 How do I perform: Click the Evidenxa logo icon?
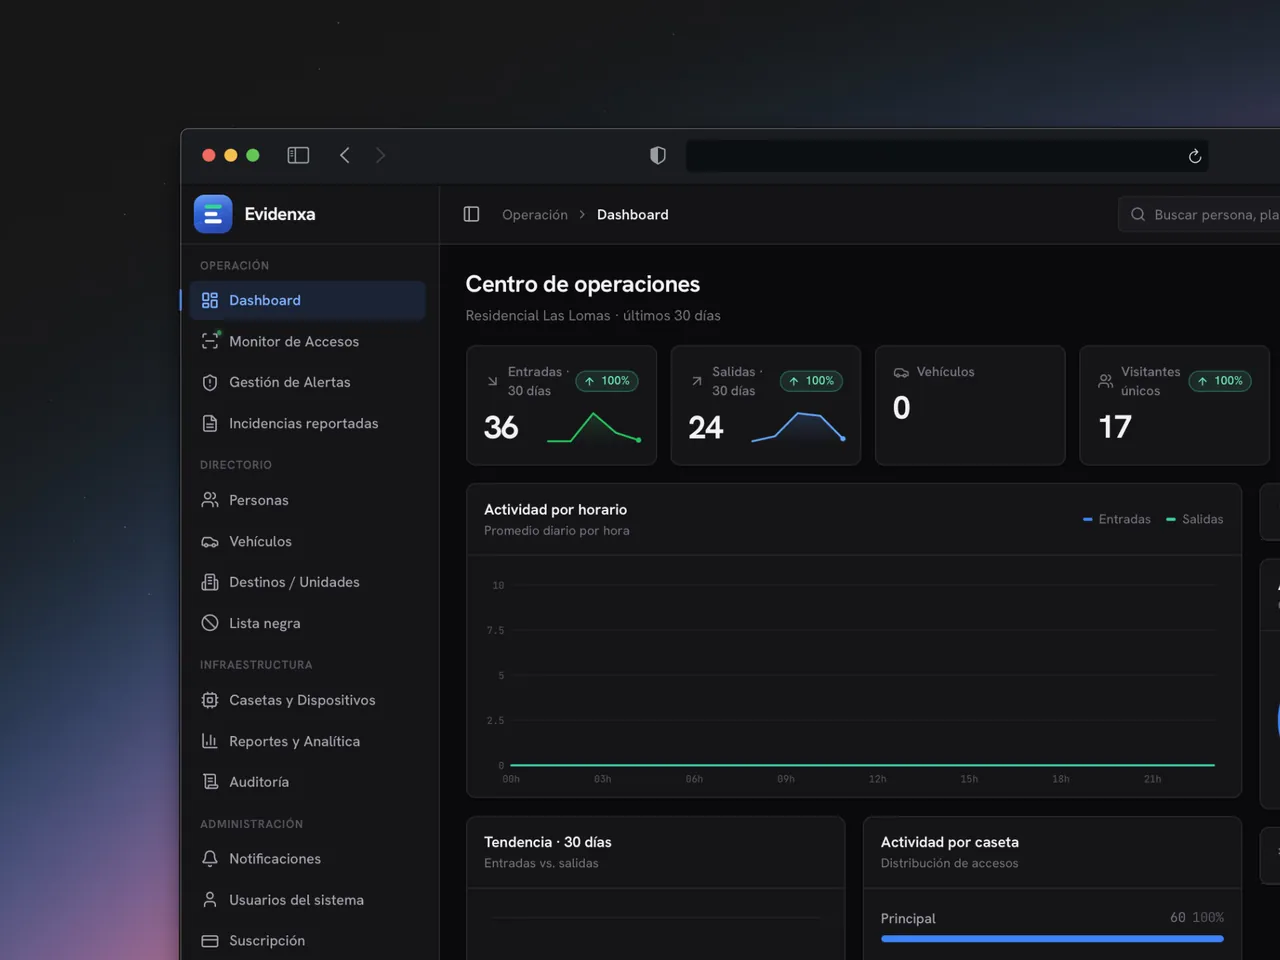click(x=213, y=214)
